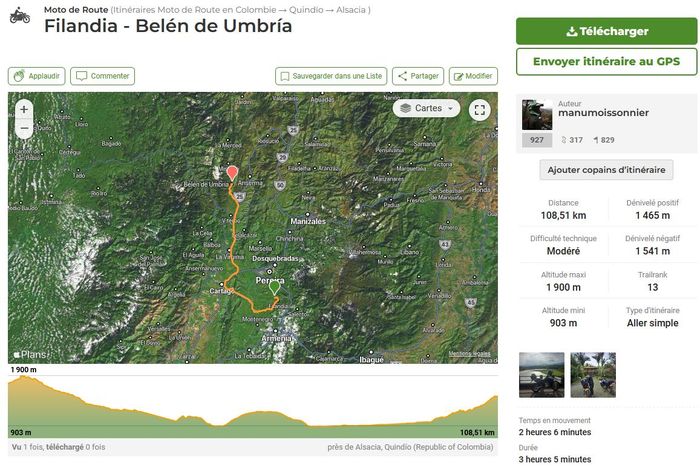This screenshot has width=700, height=466.
Task: Open manumoissonnier's author avatar
Action: click(x=537, y=115)
